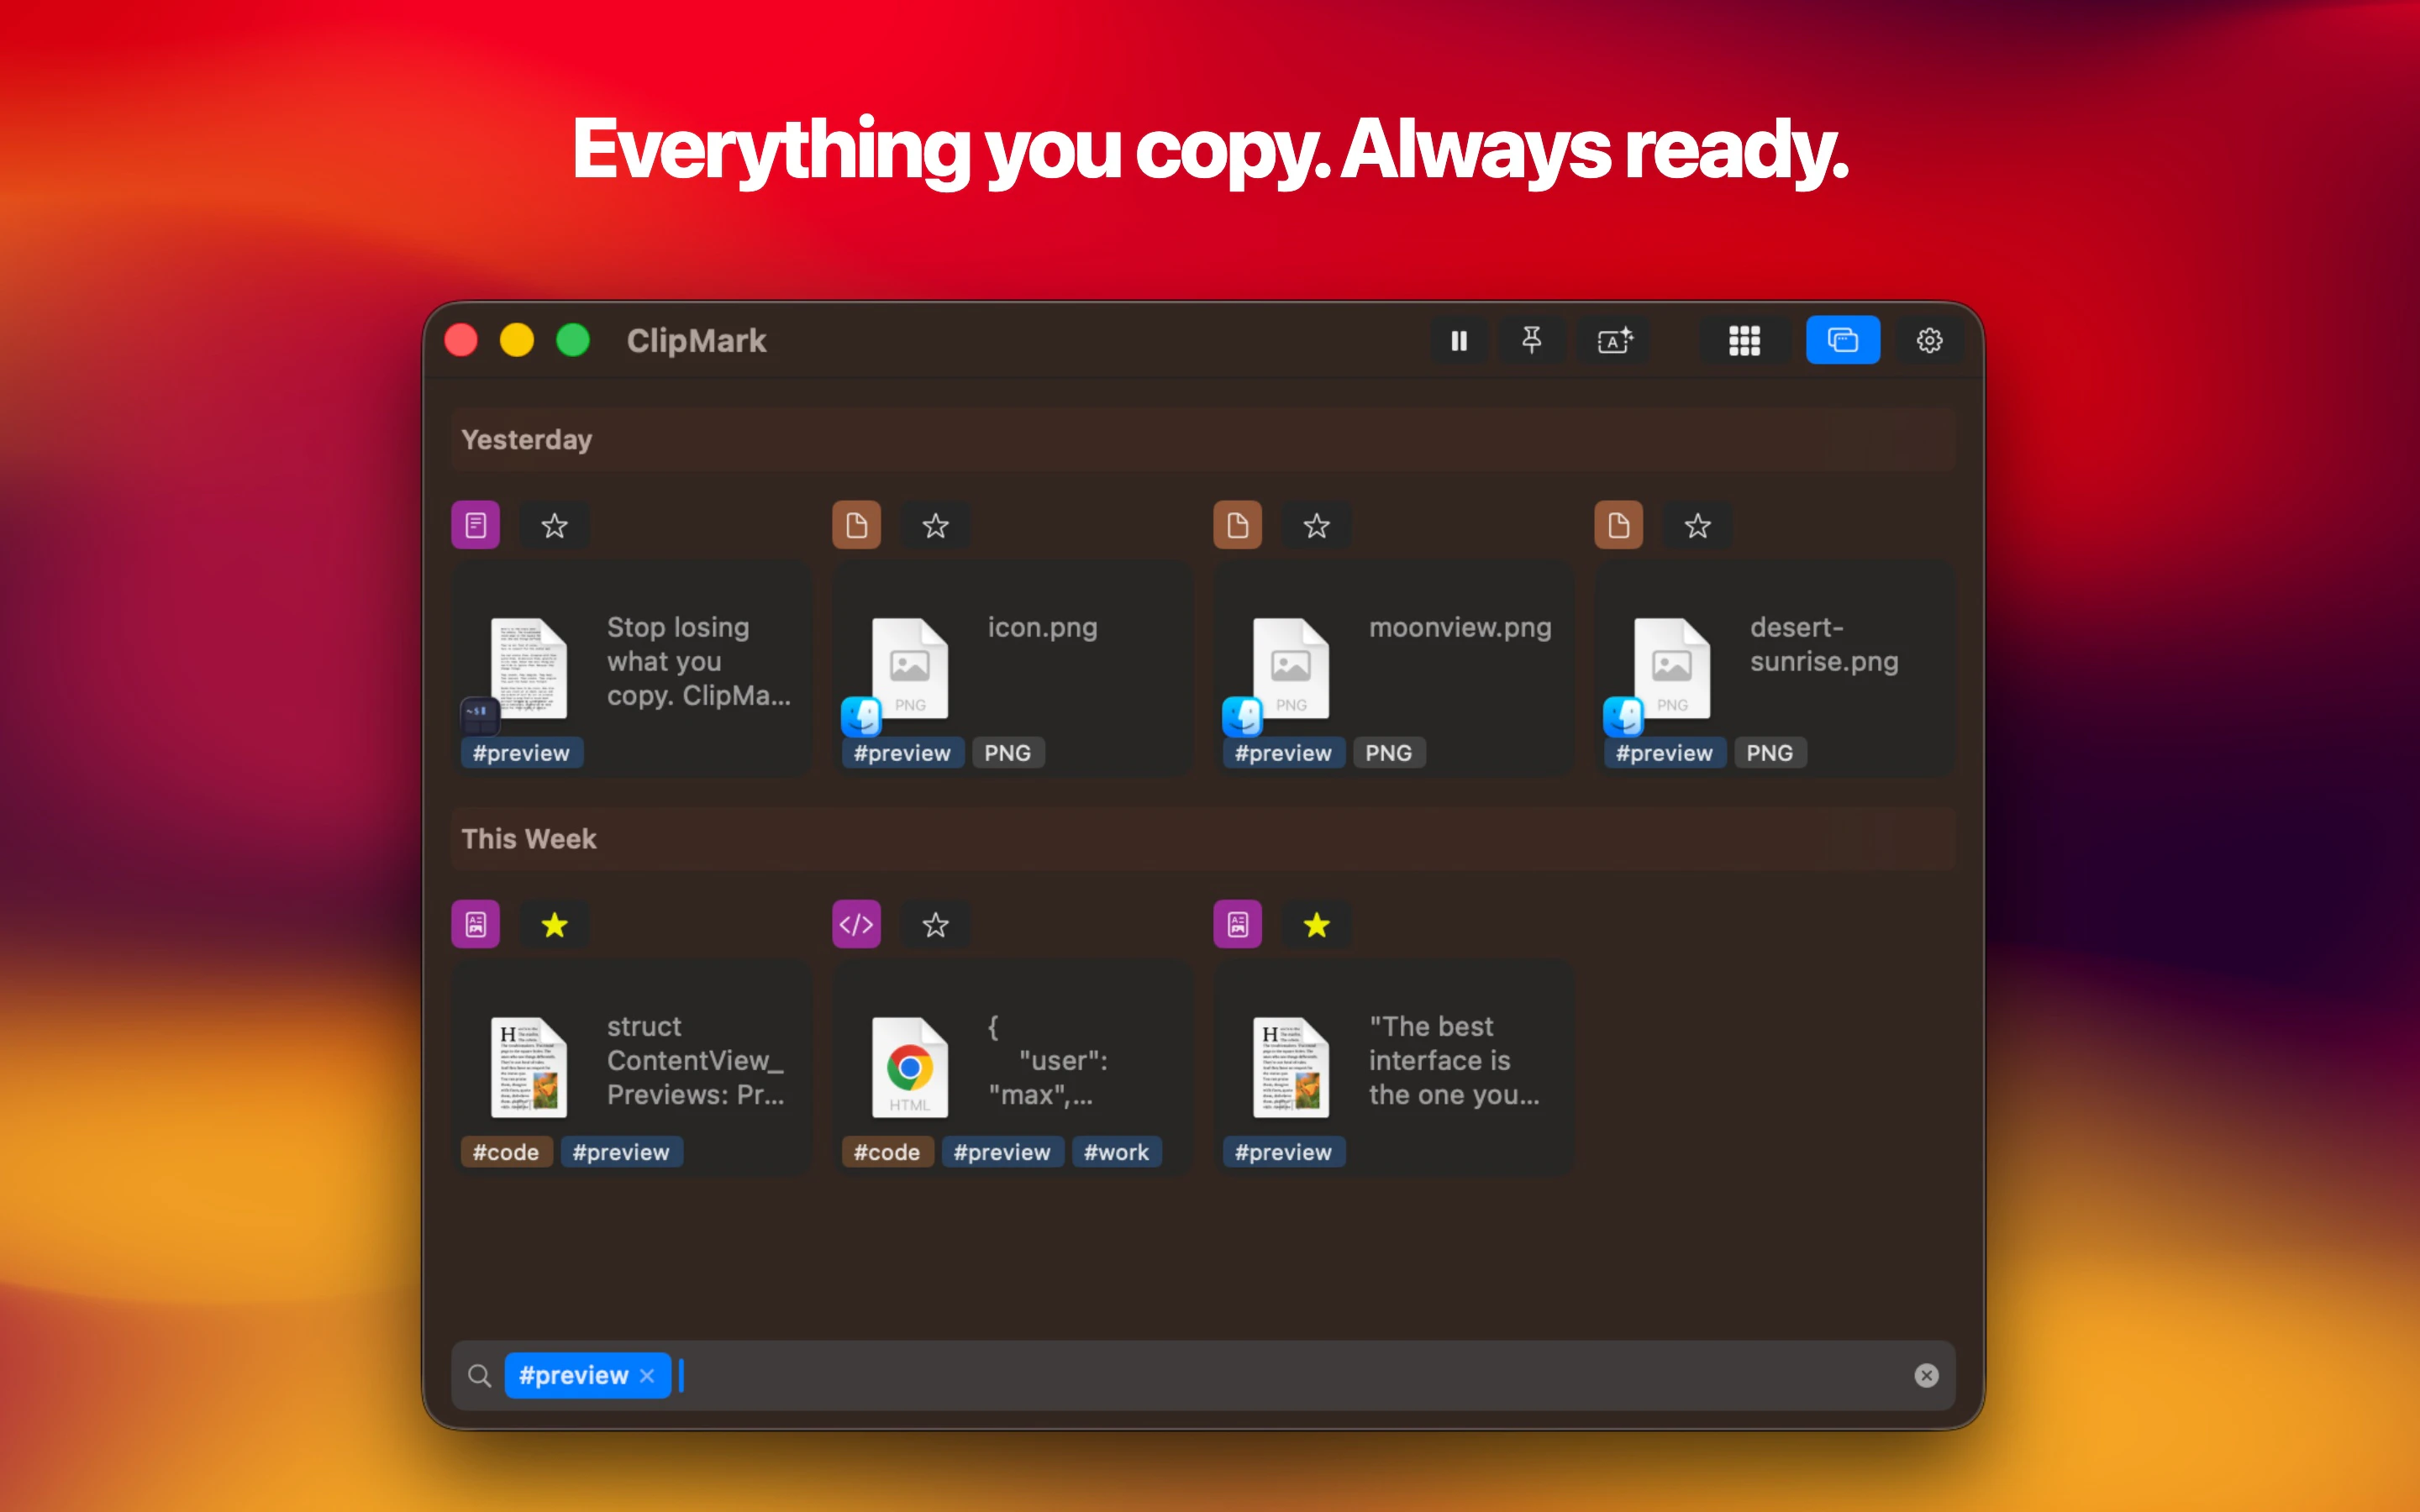Click the file type icon above icon.png
Image resolution: width=2420 pixels, height=1512 pixels.
tap(856, 525)
